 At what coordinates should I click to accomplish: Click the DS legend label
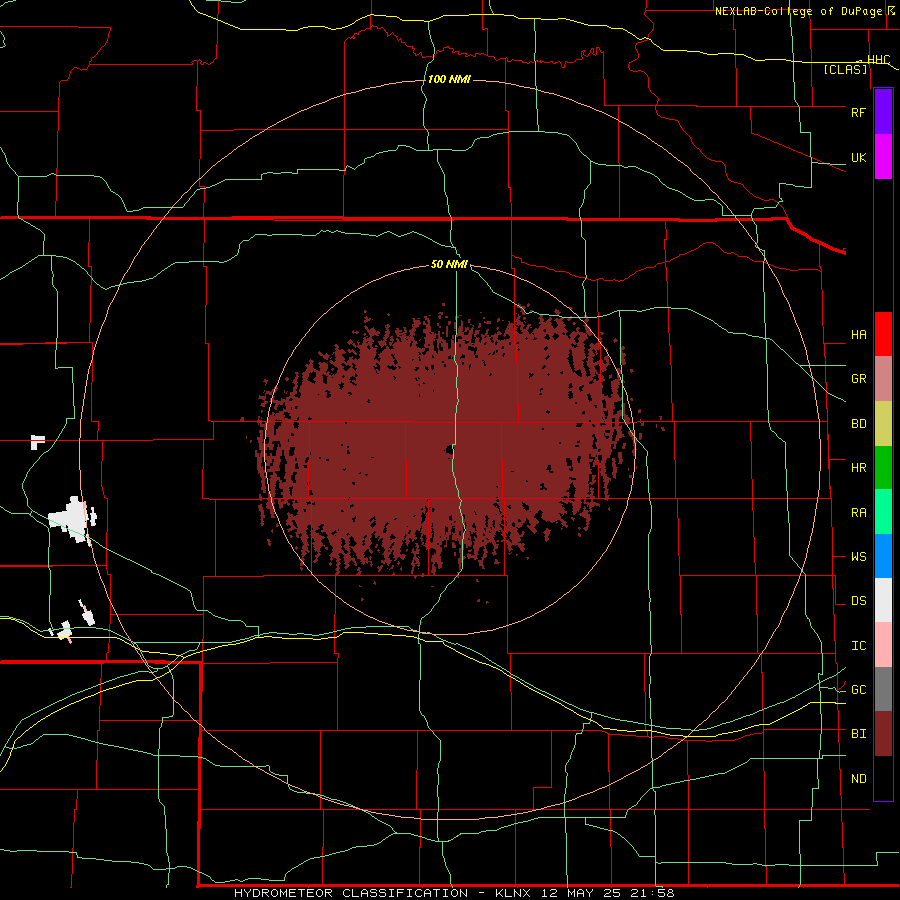coord(858,601)
